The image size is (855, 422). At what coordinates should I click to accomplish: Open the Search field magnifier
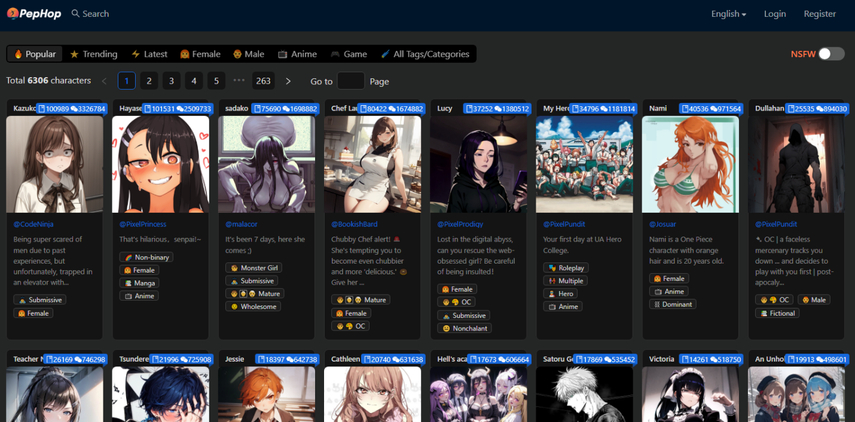(x=75, y=14)
